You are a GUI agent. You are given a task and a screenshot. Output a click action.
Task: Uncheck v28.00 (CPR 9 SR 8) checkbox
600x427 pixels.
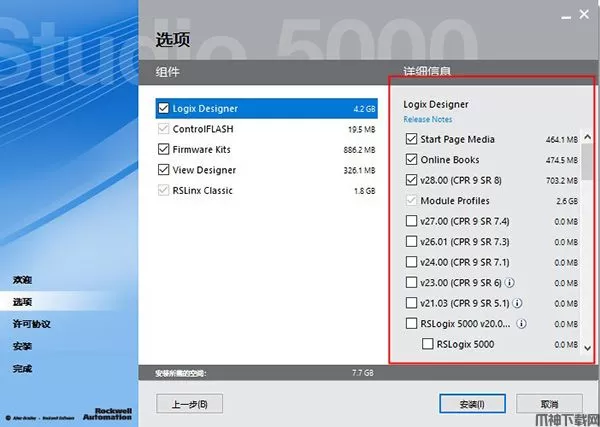411,180
